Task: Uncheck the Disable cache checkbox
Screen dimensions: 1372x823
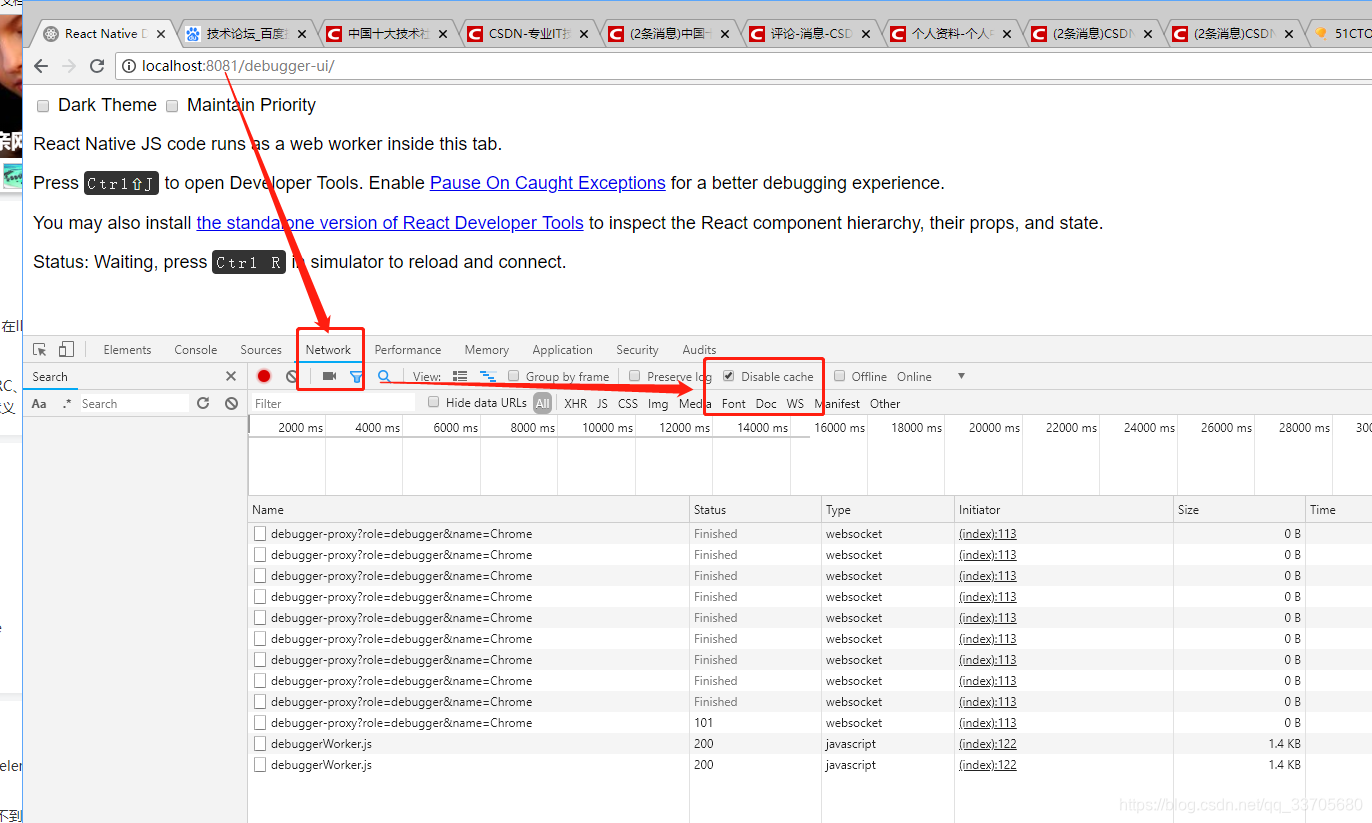Action: coord(729,376)
